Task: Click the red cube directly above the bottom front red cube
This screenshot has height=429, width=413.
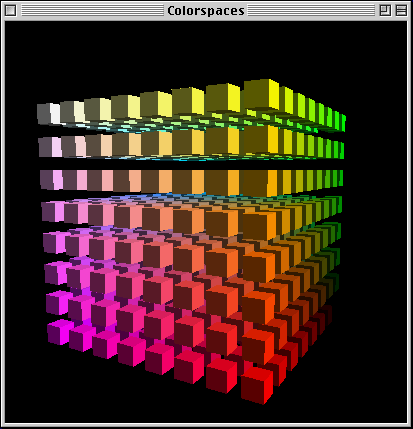Action: [x=258, y=346]
